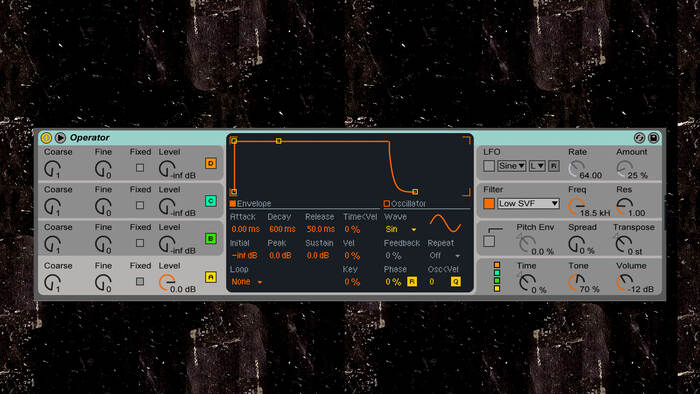This screenshot has width=700, height=394.
Task: Click the Volume knob showing -12 dB
Action: click(624, 283)
